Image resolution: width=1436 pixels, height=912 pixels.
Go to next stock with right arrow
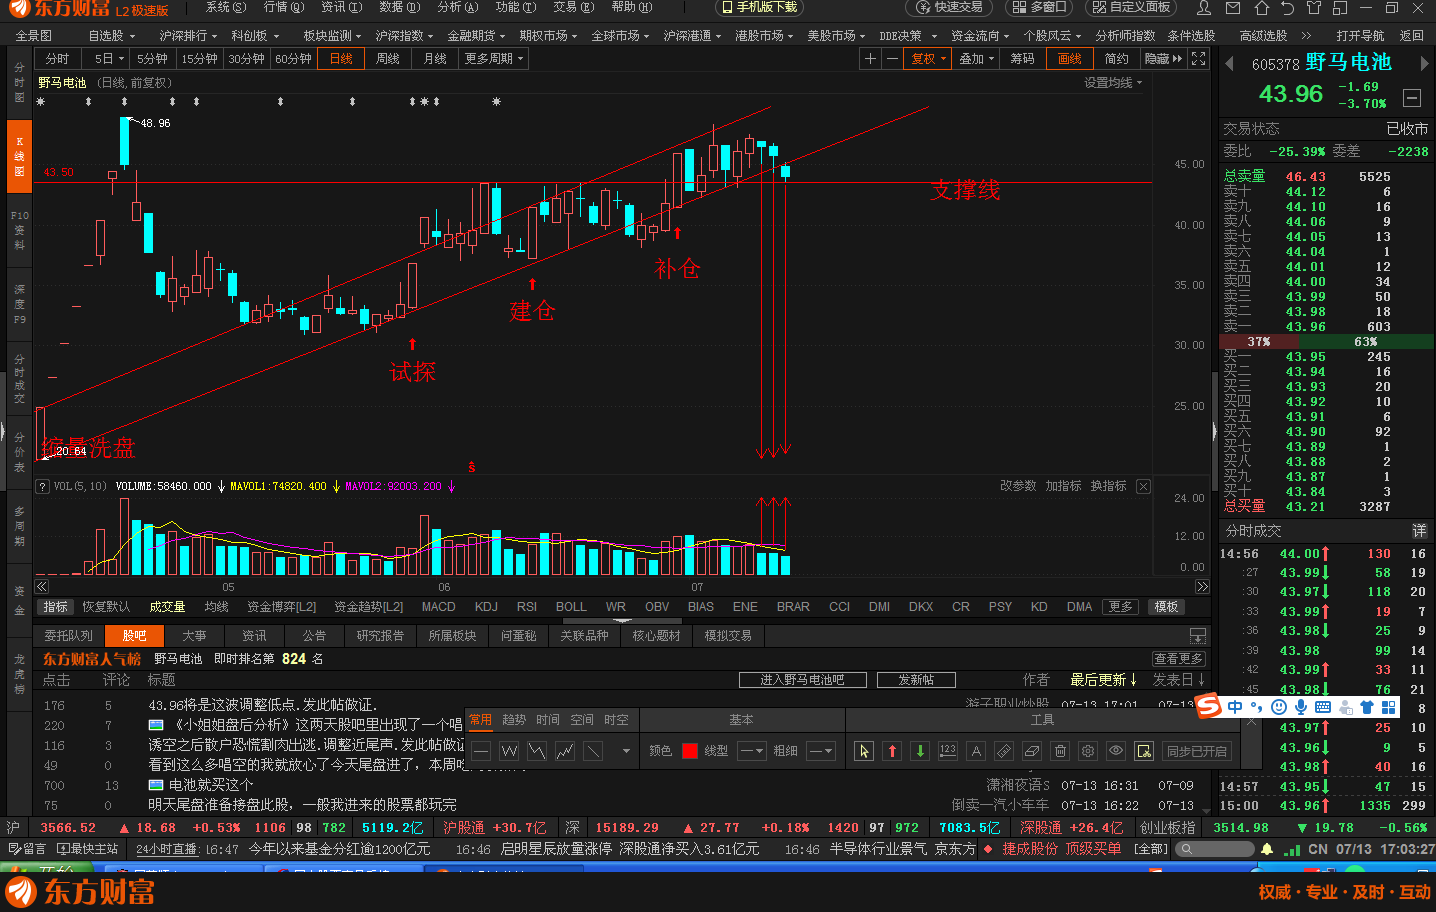[1425, 62]
